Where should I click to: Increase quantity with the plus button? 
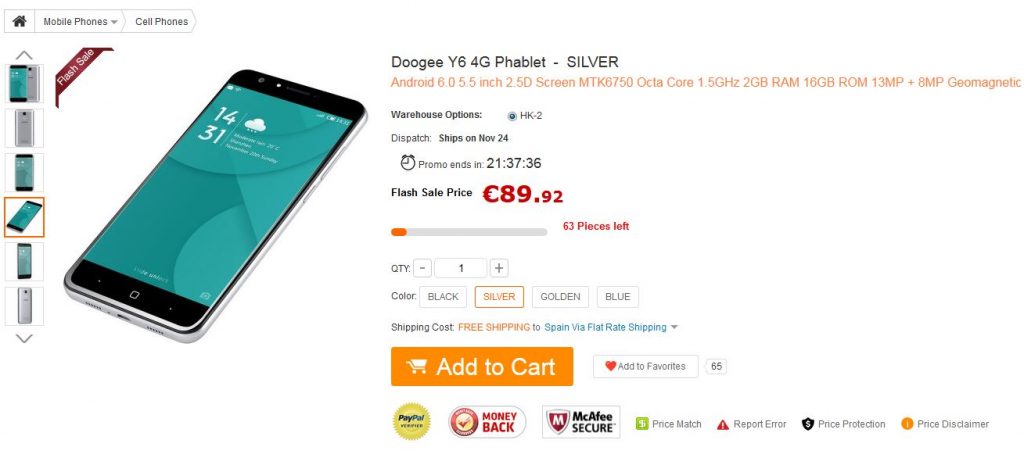[x=499, y=268]
